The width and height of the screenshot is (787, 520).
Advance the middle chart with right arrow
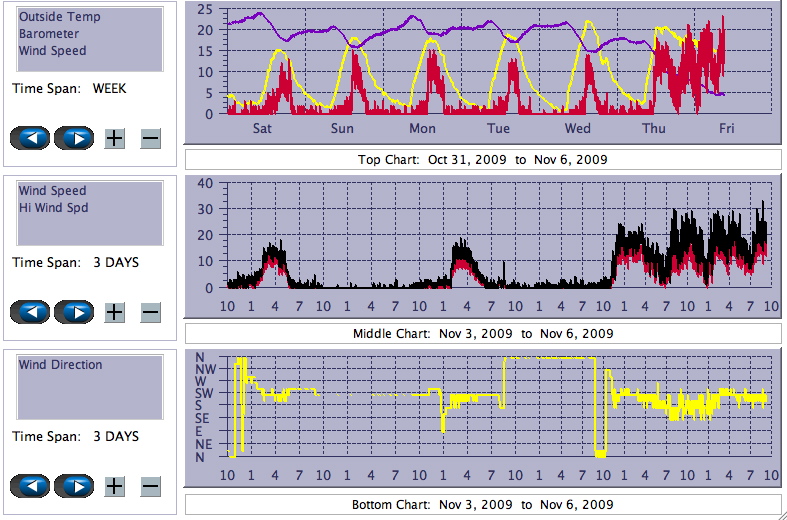point(74,312)
